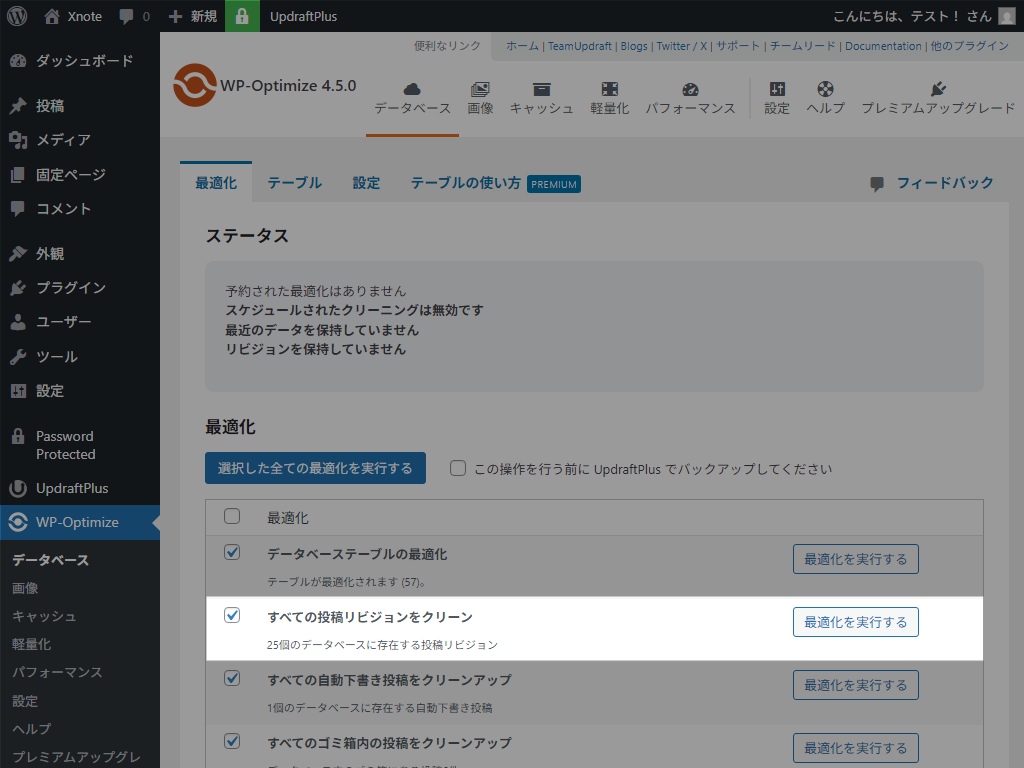1024x768 pixels.
Task: Click the Password Protected lock icon
Action: [x=18, y=436]
